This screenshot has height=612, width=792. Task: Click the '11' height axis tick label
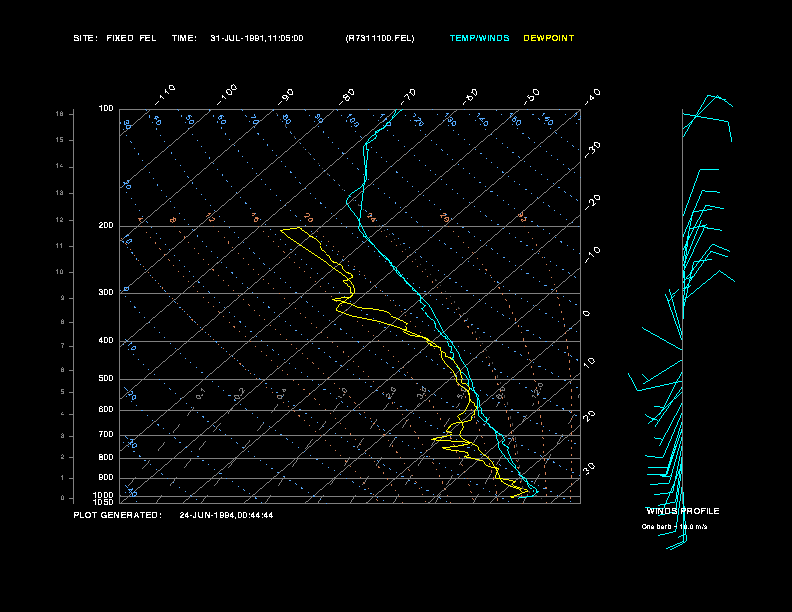[x=60, y=246]
